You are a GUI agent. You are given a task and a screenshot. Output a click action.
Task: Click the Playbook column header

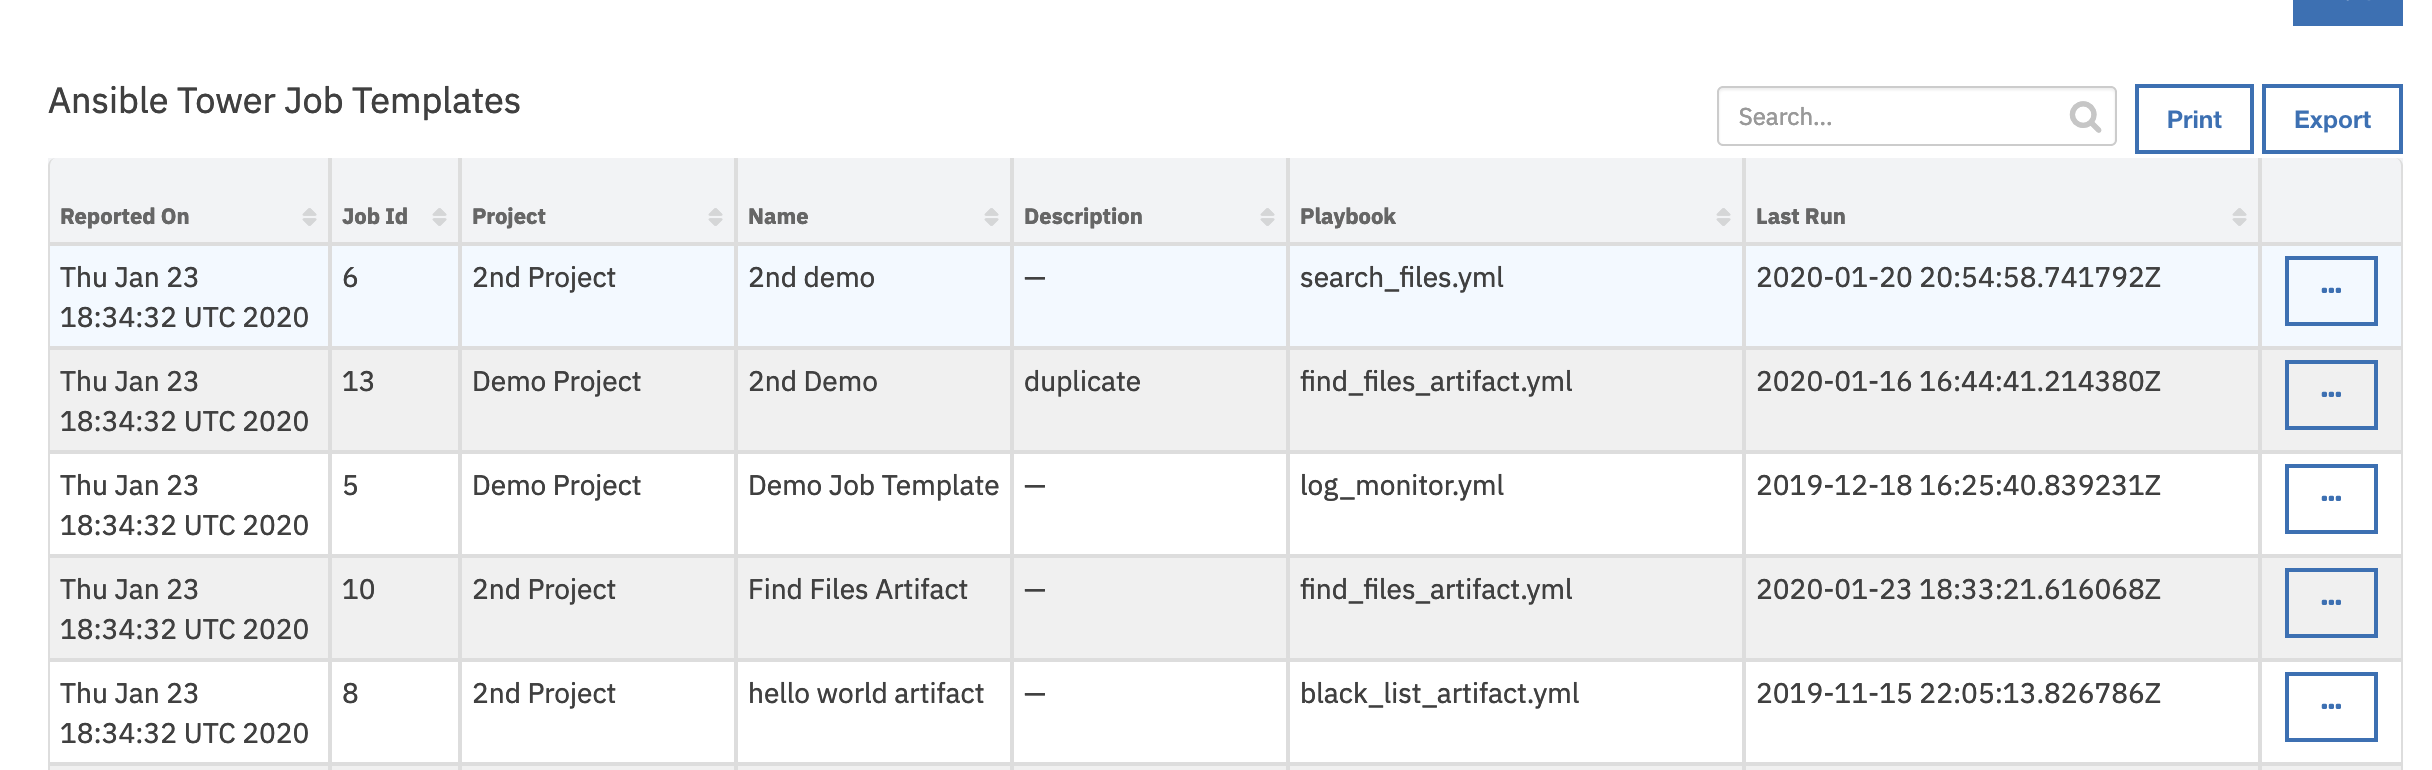(1516, 203)
